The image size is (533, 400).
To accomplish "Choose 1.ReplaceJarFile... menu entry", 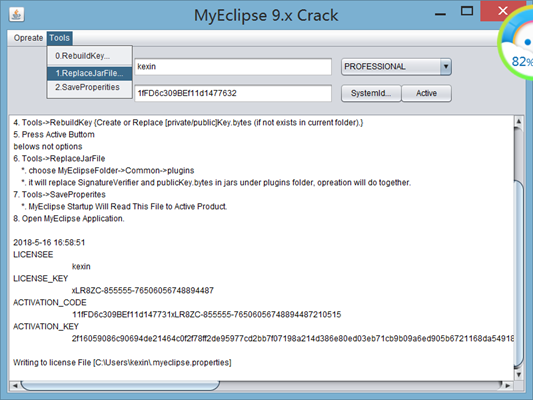I will point(89,73).
